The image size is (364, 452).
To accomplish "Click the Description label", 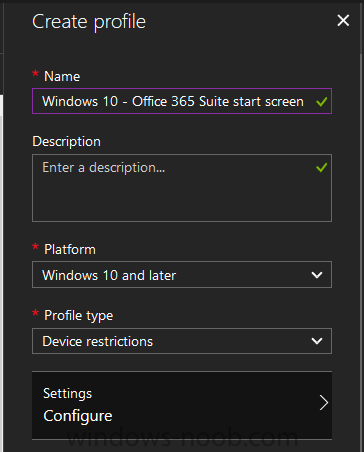I will 67,142.
